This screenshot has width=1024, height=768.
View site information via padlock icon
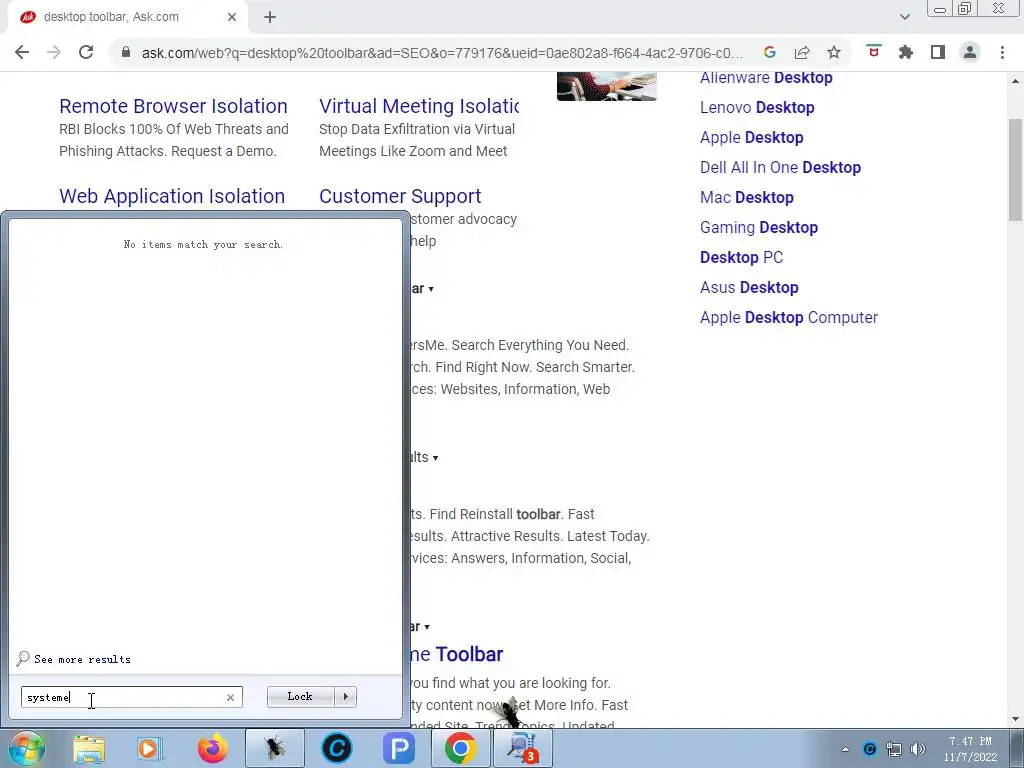tap(126, 52)
